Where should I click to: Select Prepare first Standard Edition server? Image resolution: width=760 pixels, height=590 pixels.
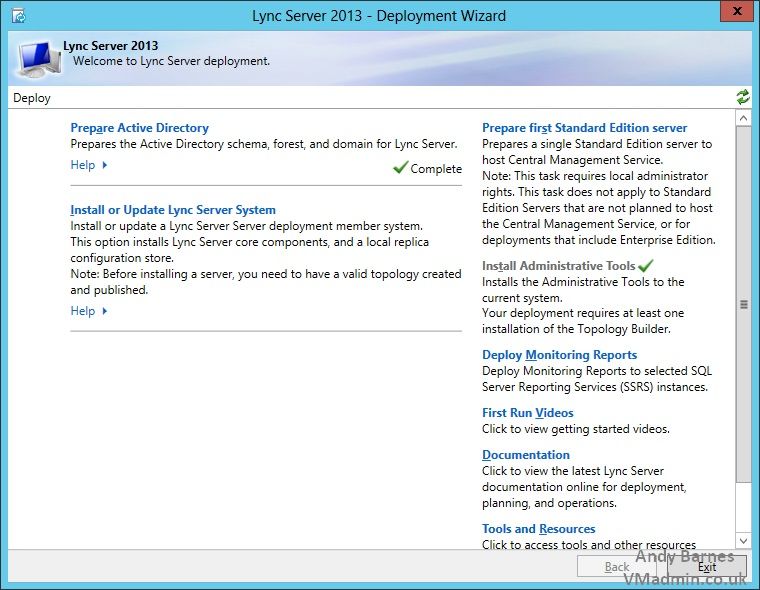[584, 128]
